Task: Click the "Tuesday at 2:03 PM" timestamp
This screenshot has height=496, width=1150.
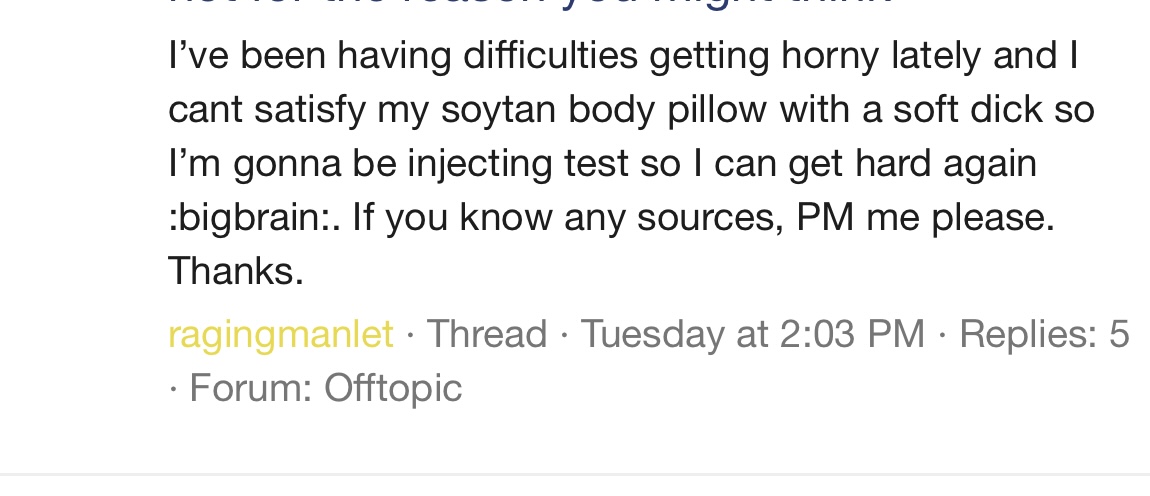Action: [x=752, y=334]
